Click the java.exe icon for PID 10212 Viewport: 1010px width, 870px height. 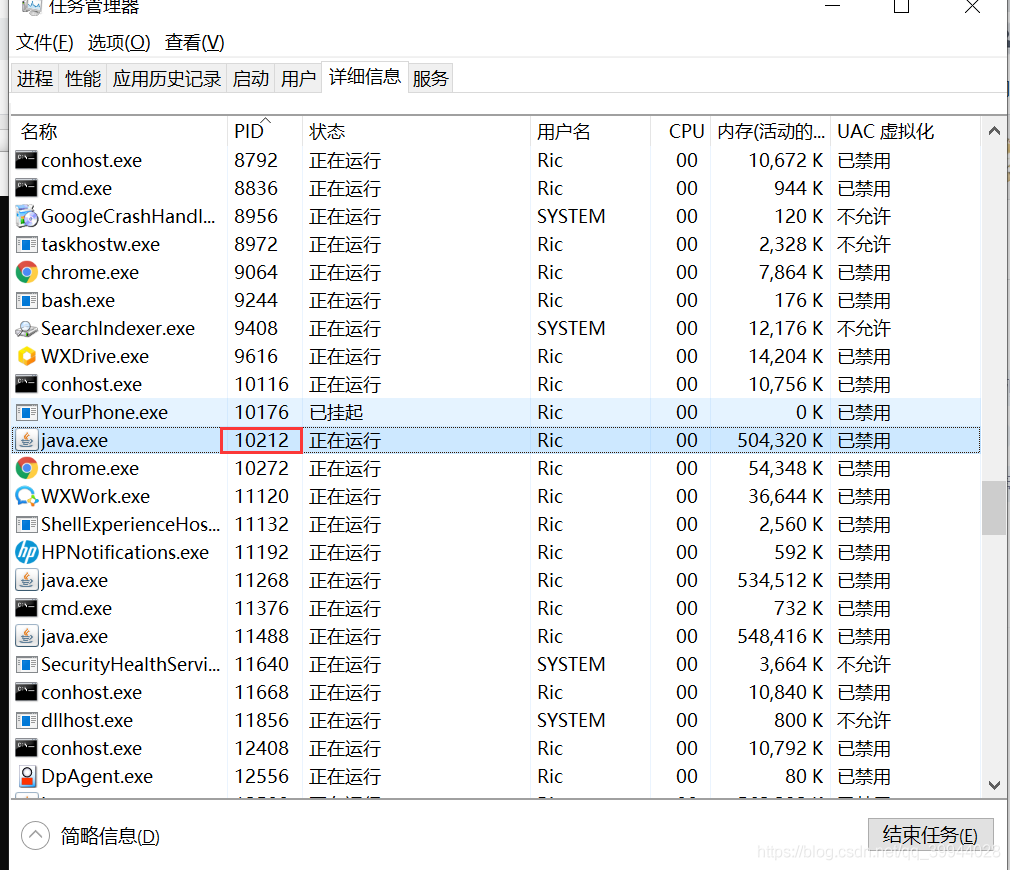click(26, 440)
